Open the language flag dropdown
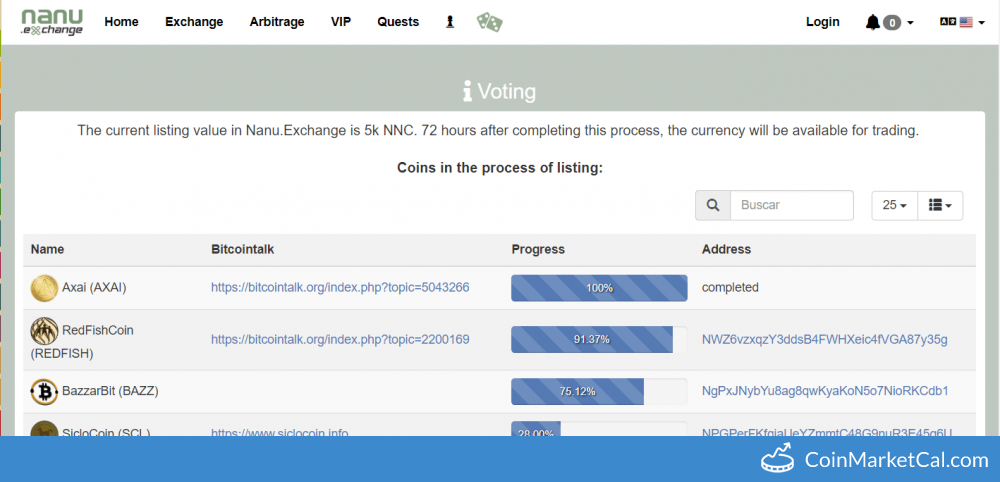 click(962, 22)
